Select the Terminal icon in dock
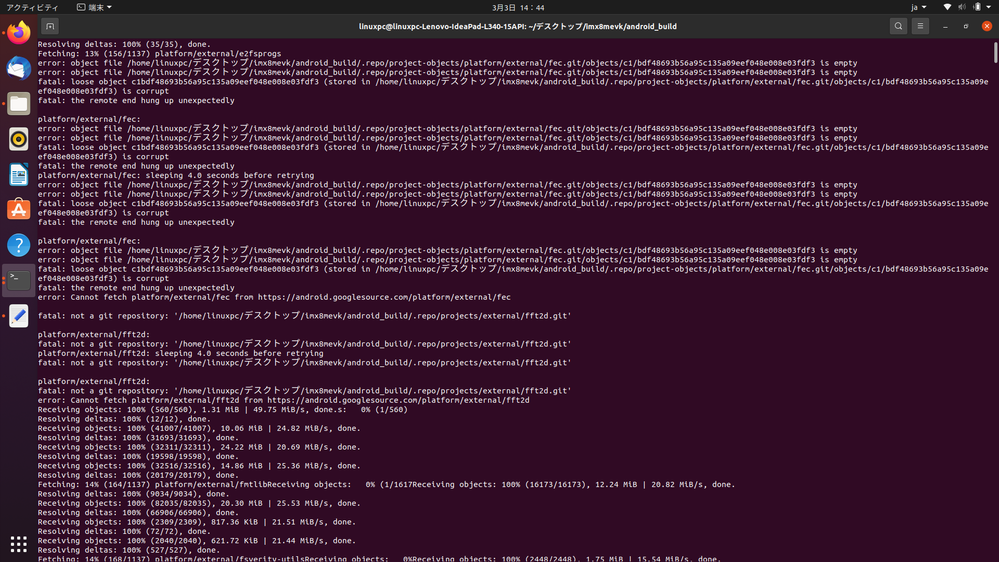This screenshot has width=999, height=562. [x=18, y=280]
